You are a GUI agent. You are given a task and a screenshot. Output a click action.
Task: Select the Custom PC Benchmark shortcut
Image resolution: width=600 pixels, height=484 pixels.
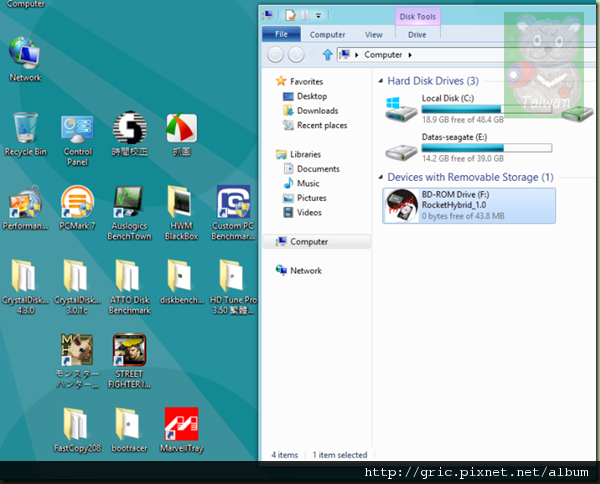[233, 203]
